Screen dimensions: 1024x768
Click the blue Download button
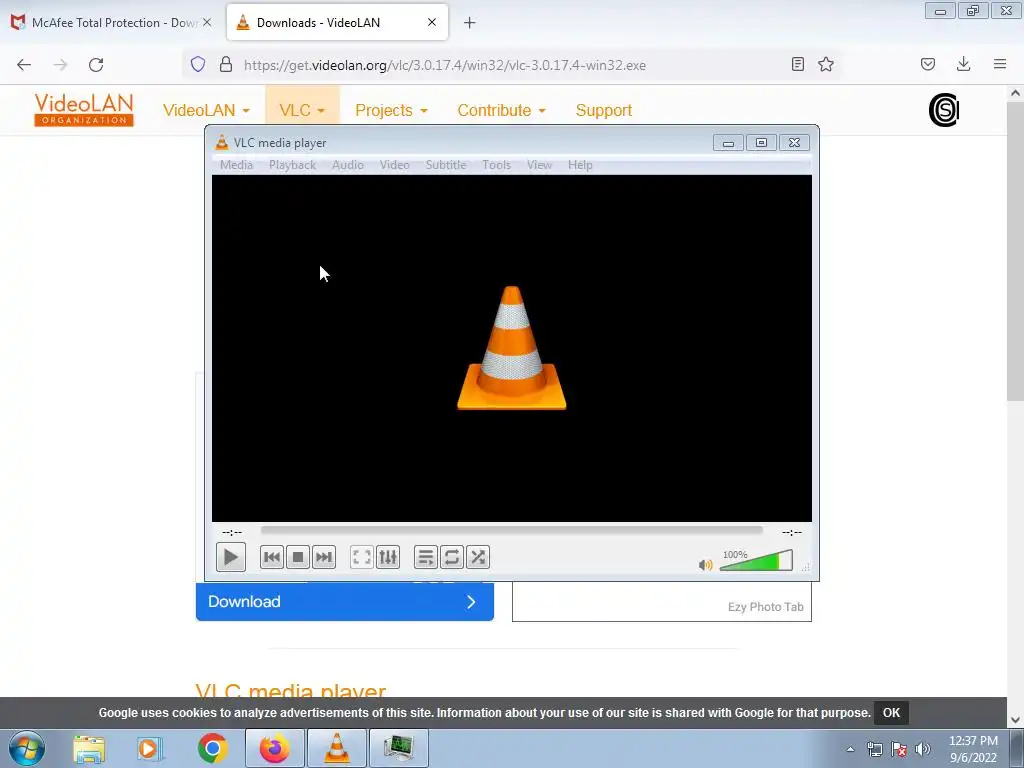click(345, 601)
